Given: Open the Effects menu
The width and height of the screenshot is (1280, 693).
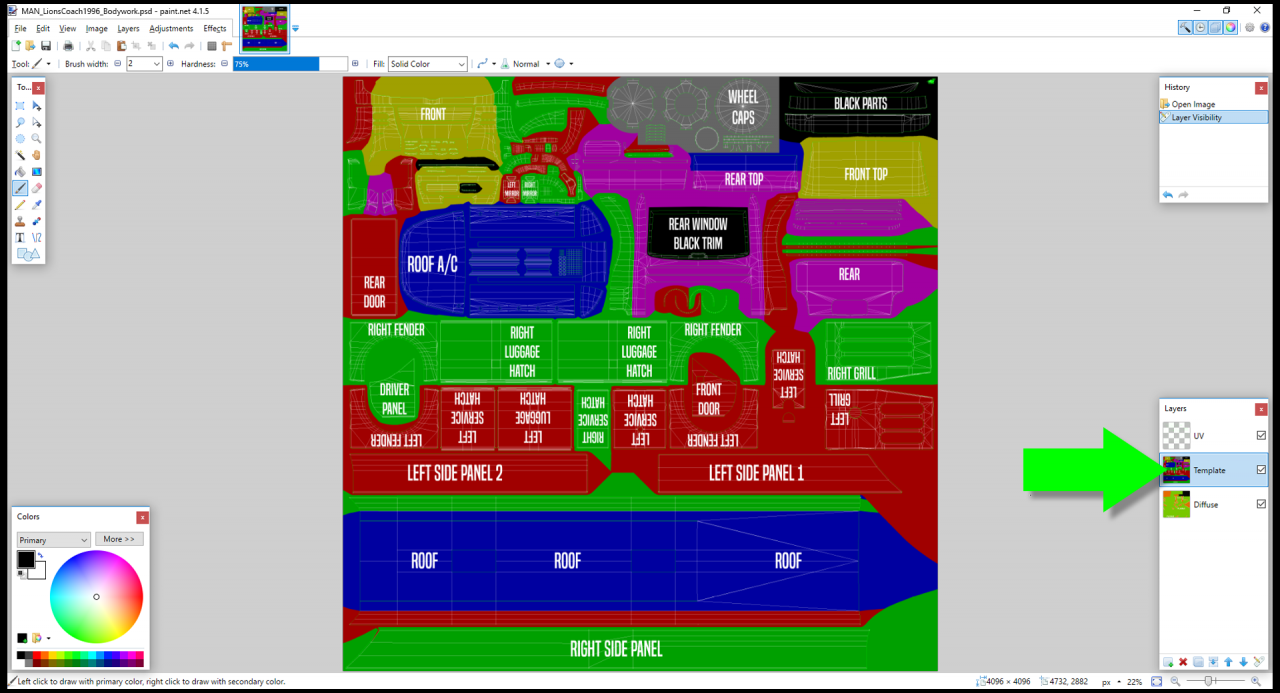Looking at the screenshot, I should coord(215,29).
